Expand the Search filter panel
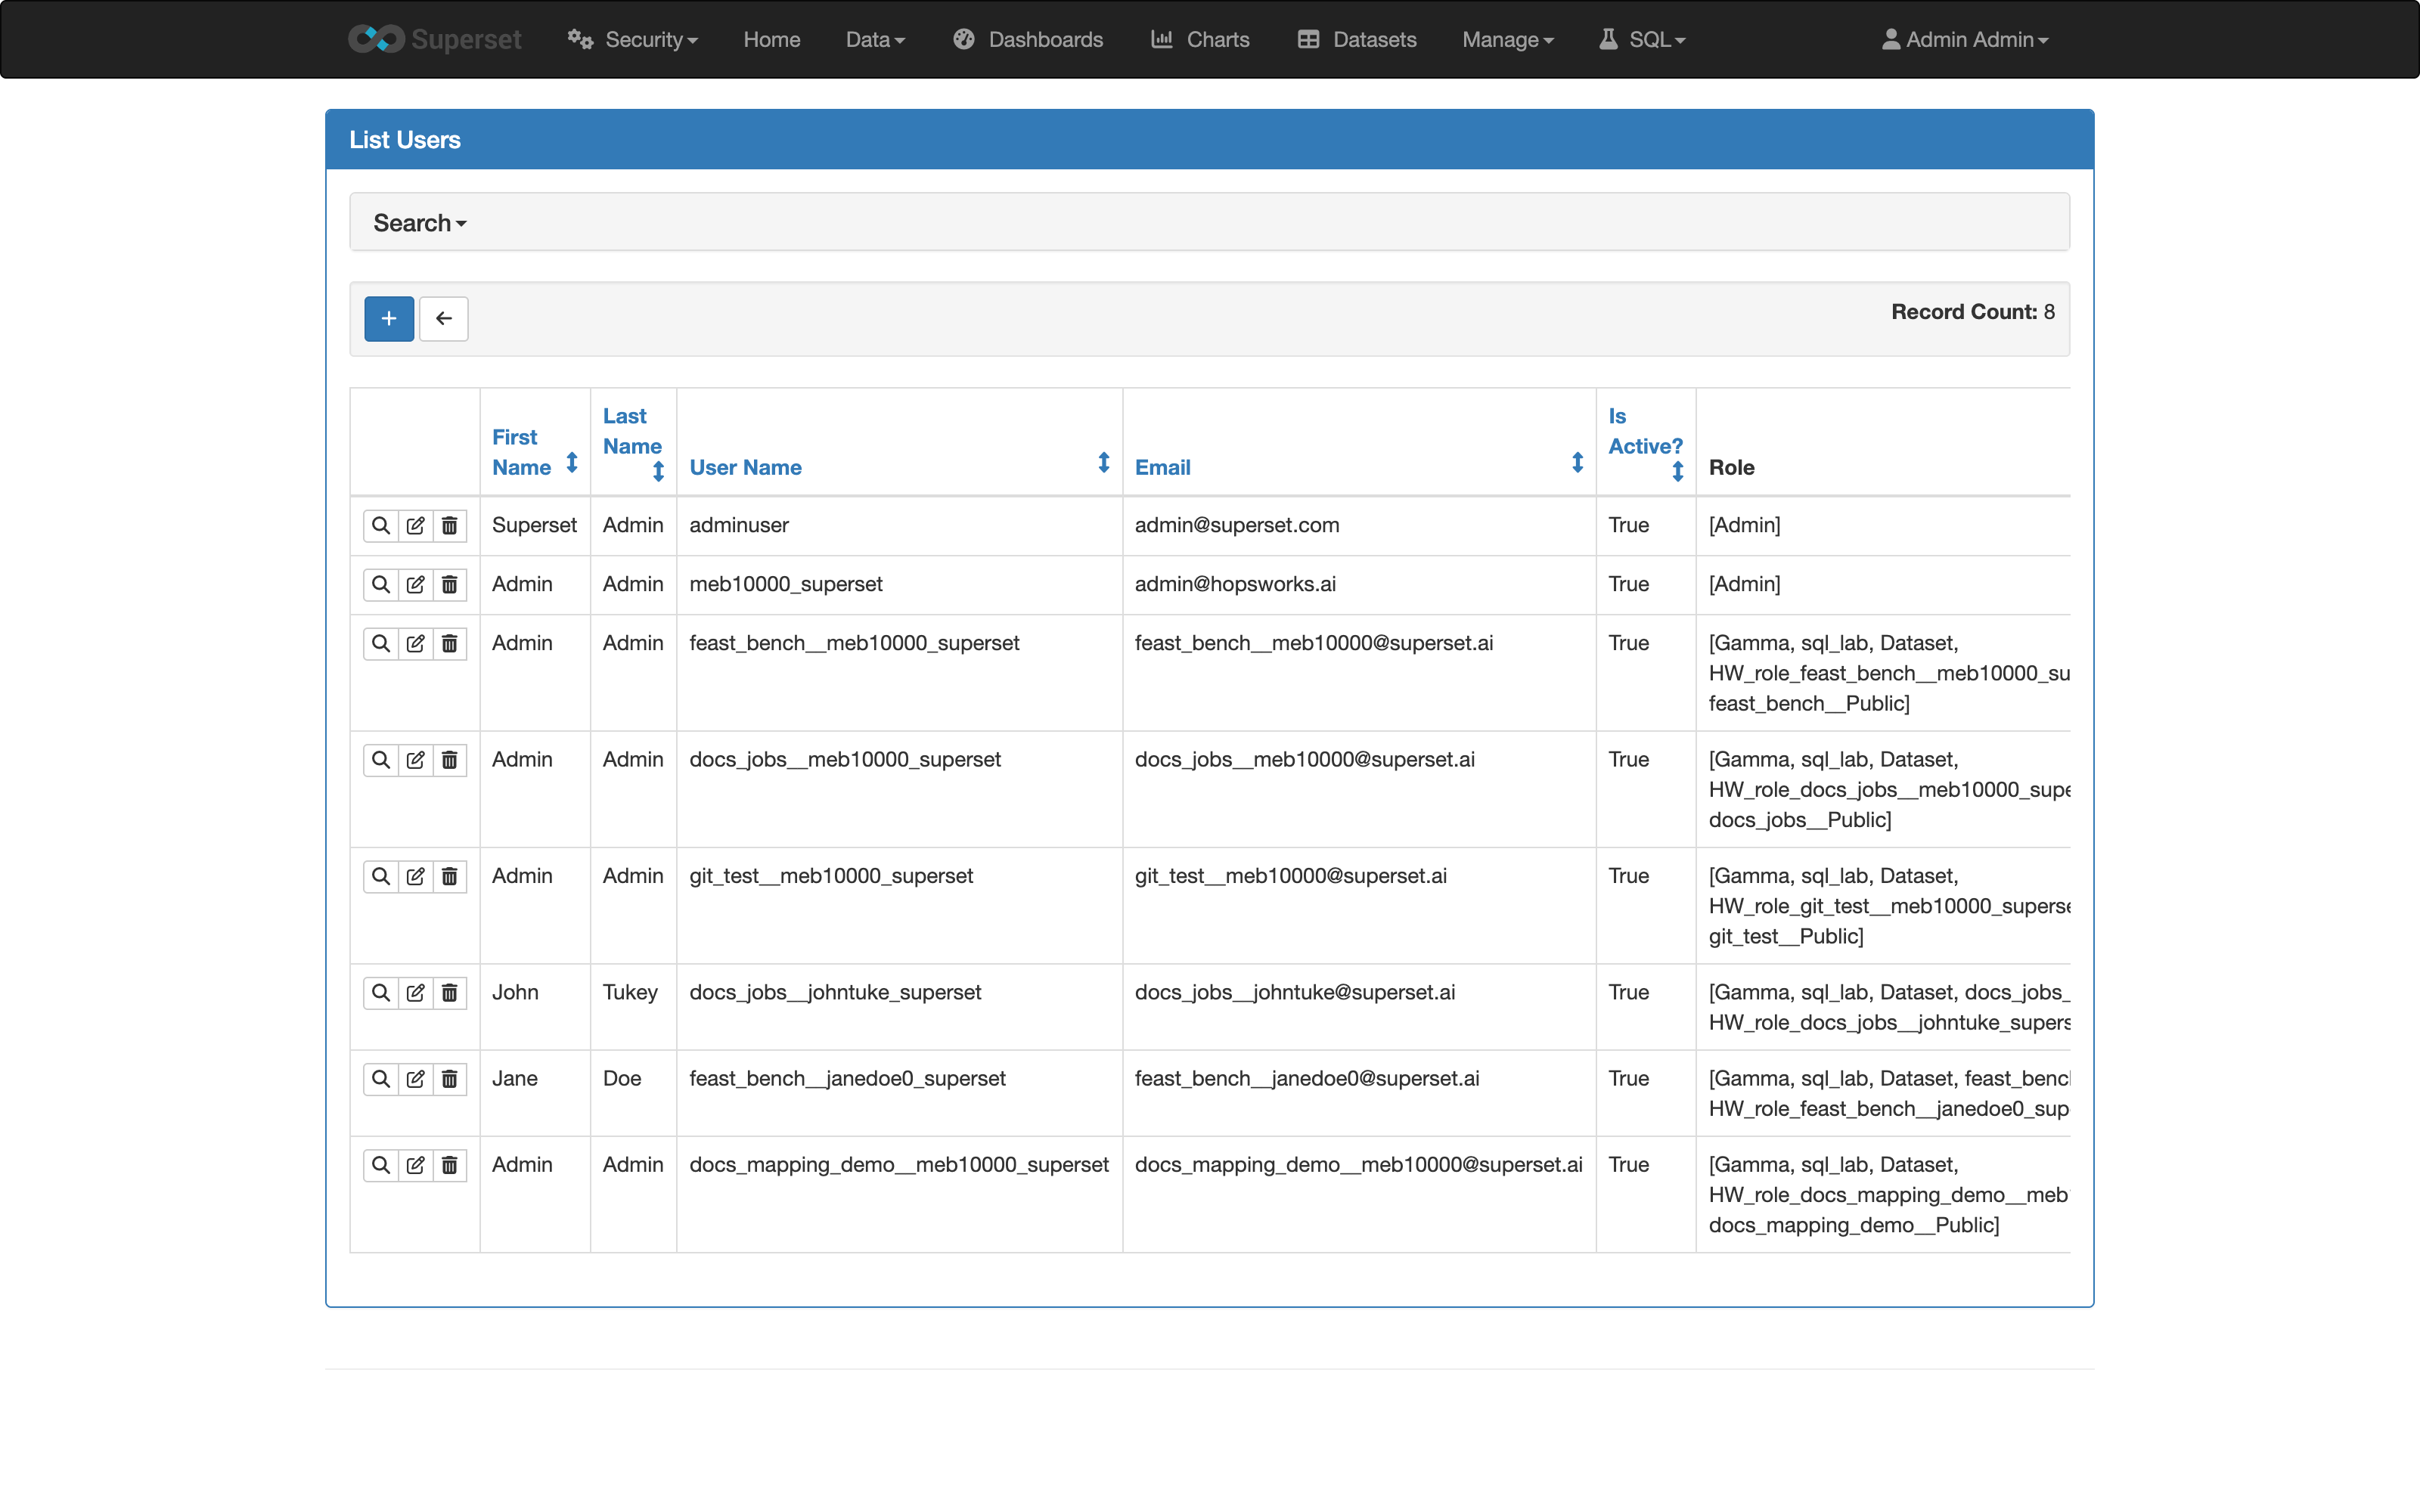This screenshot has width=2420, height=1512. point(420,223)
